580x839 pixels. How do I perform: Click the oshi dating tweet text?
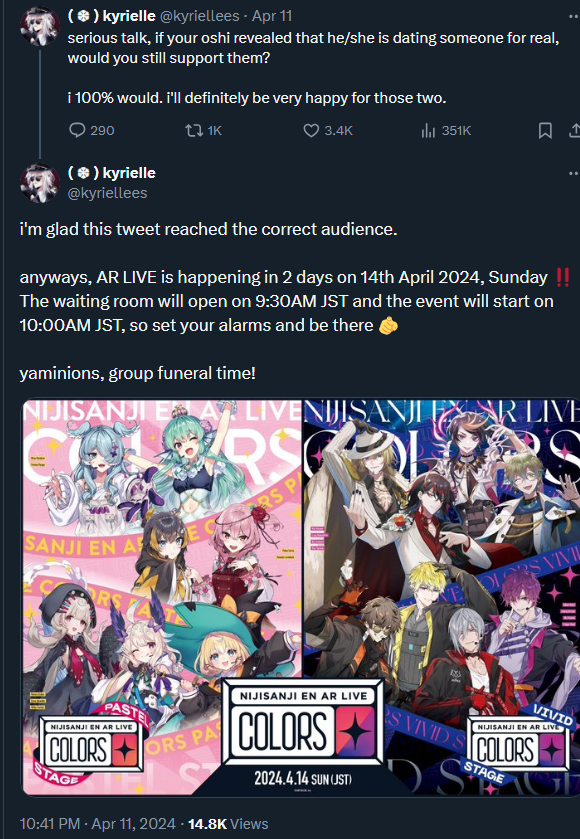coord(314,68)
